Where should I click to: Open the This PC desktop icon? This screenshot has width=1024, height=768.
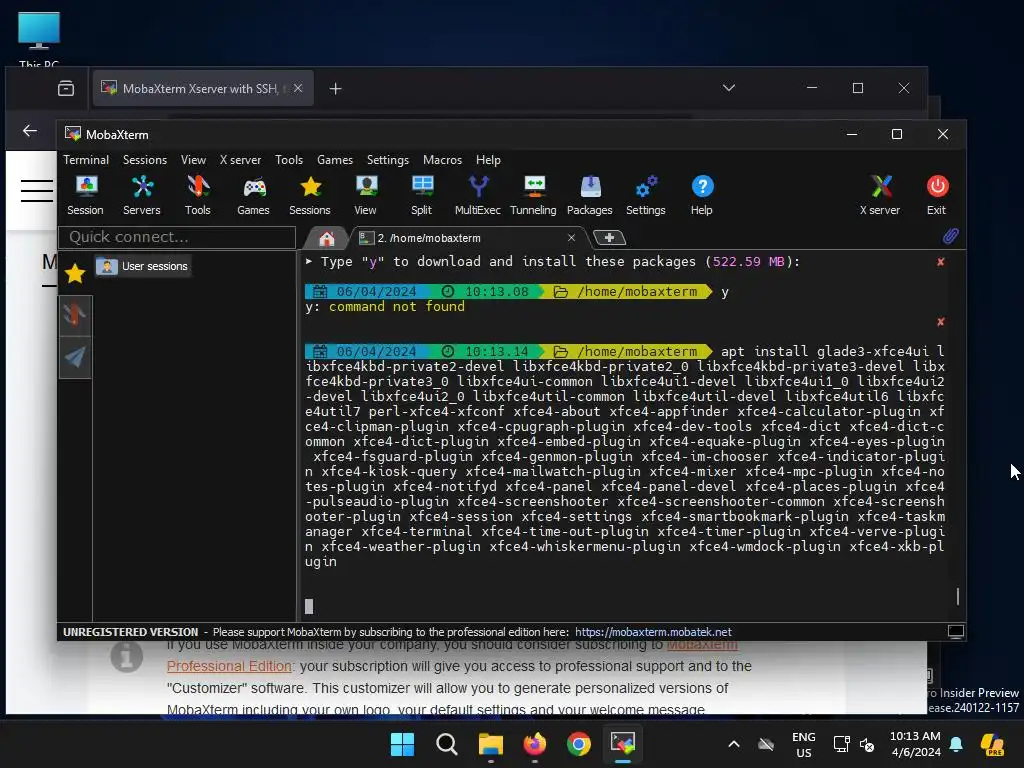tap(39, 38)
